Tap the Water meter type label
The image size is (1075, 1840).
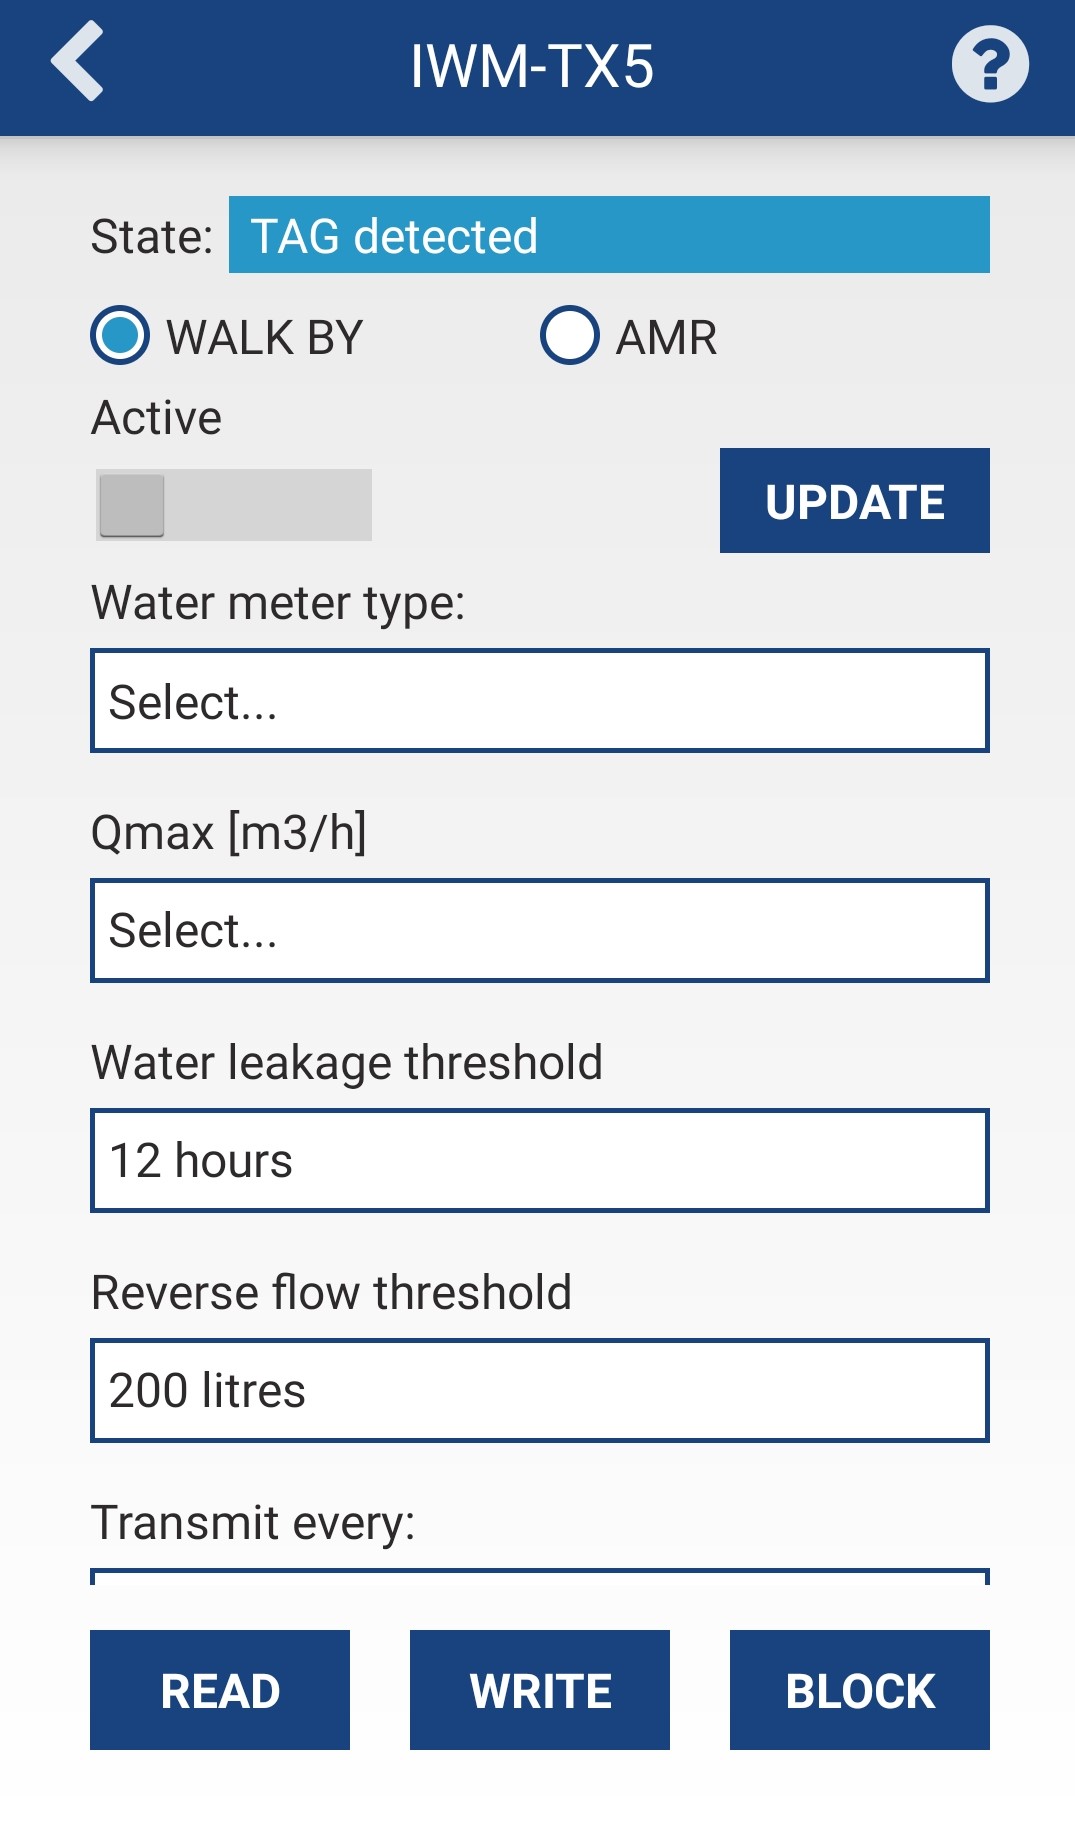pyautogui.click(x=278, y=603)
